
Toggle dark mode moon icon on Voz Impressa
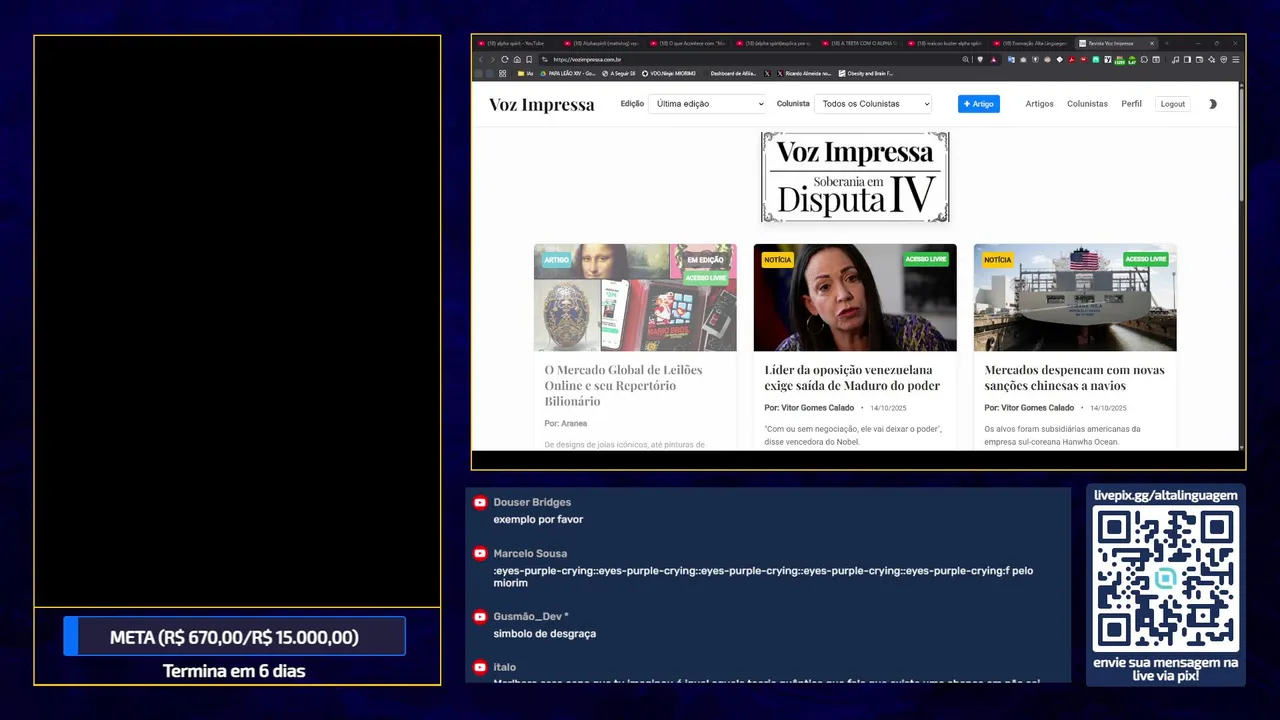tap(1213, 104)
